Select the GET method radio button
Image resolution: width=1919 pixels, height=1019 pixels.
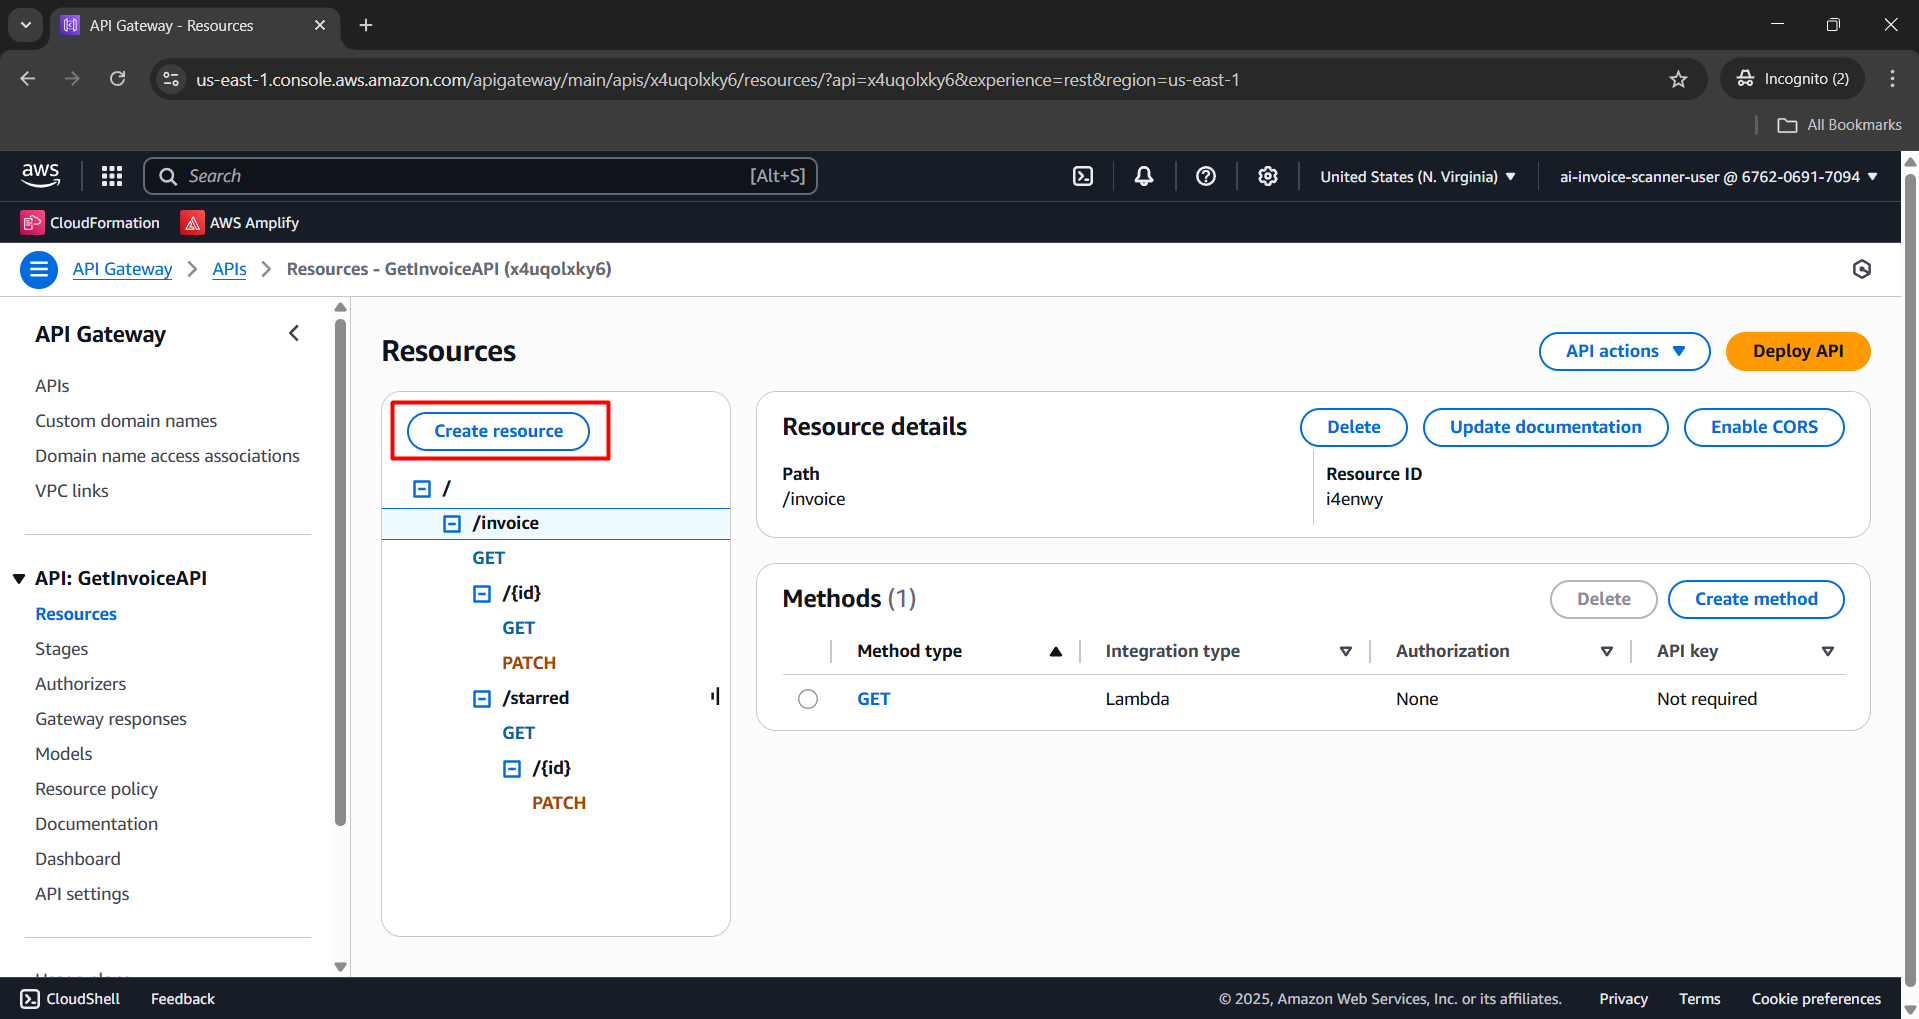tap(808, 699)
